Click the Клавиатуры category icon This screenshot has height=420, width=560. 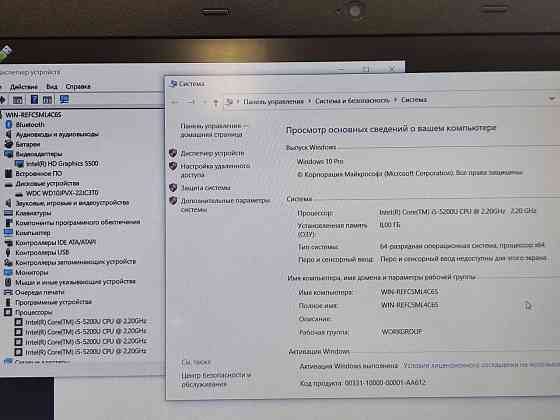tap(9, 213)
